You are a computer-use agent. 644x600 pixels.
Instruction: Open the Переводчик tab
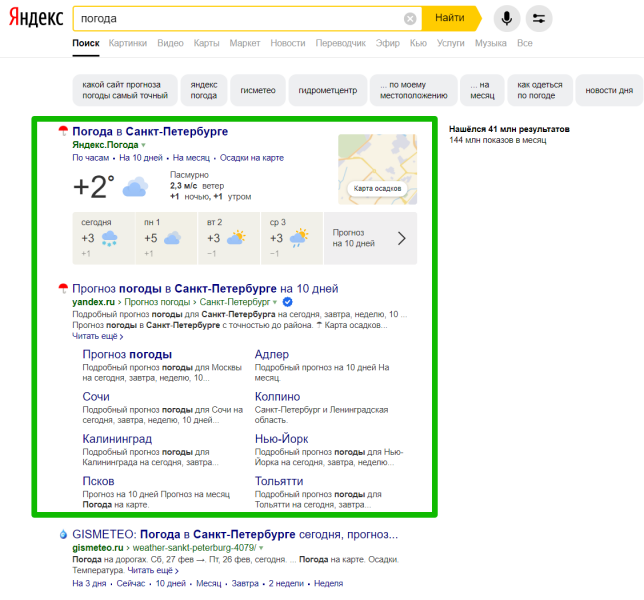click(x=340, y=43)
